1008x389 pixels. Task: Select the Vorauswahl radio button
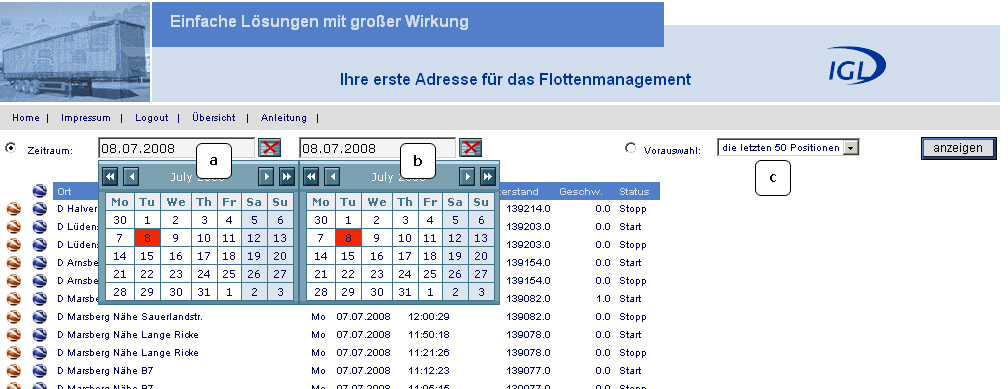(631, 148)
